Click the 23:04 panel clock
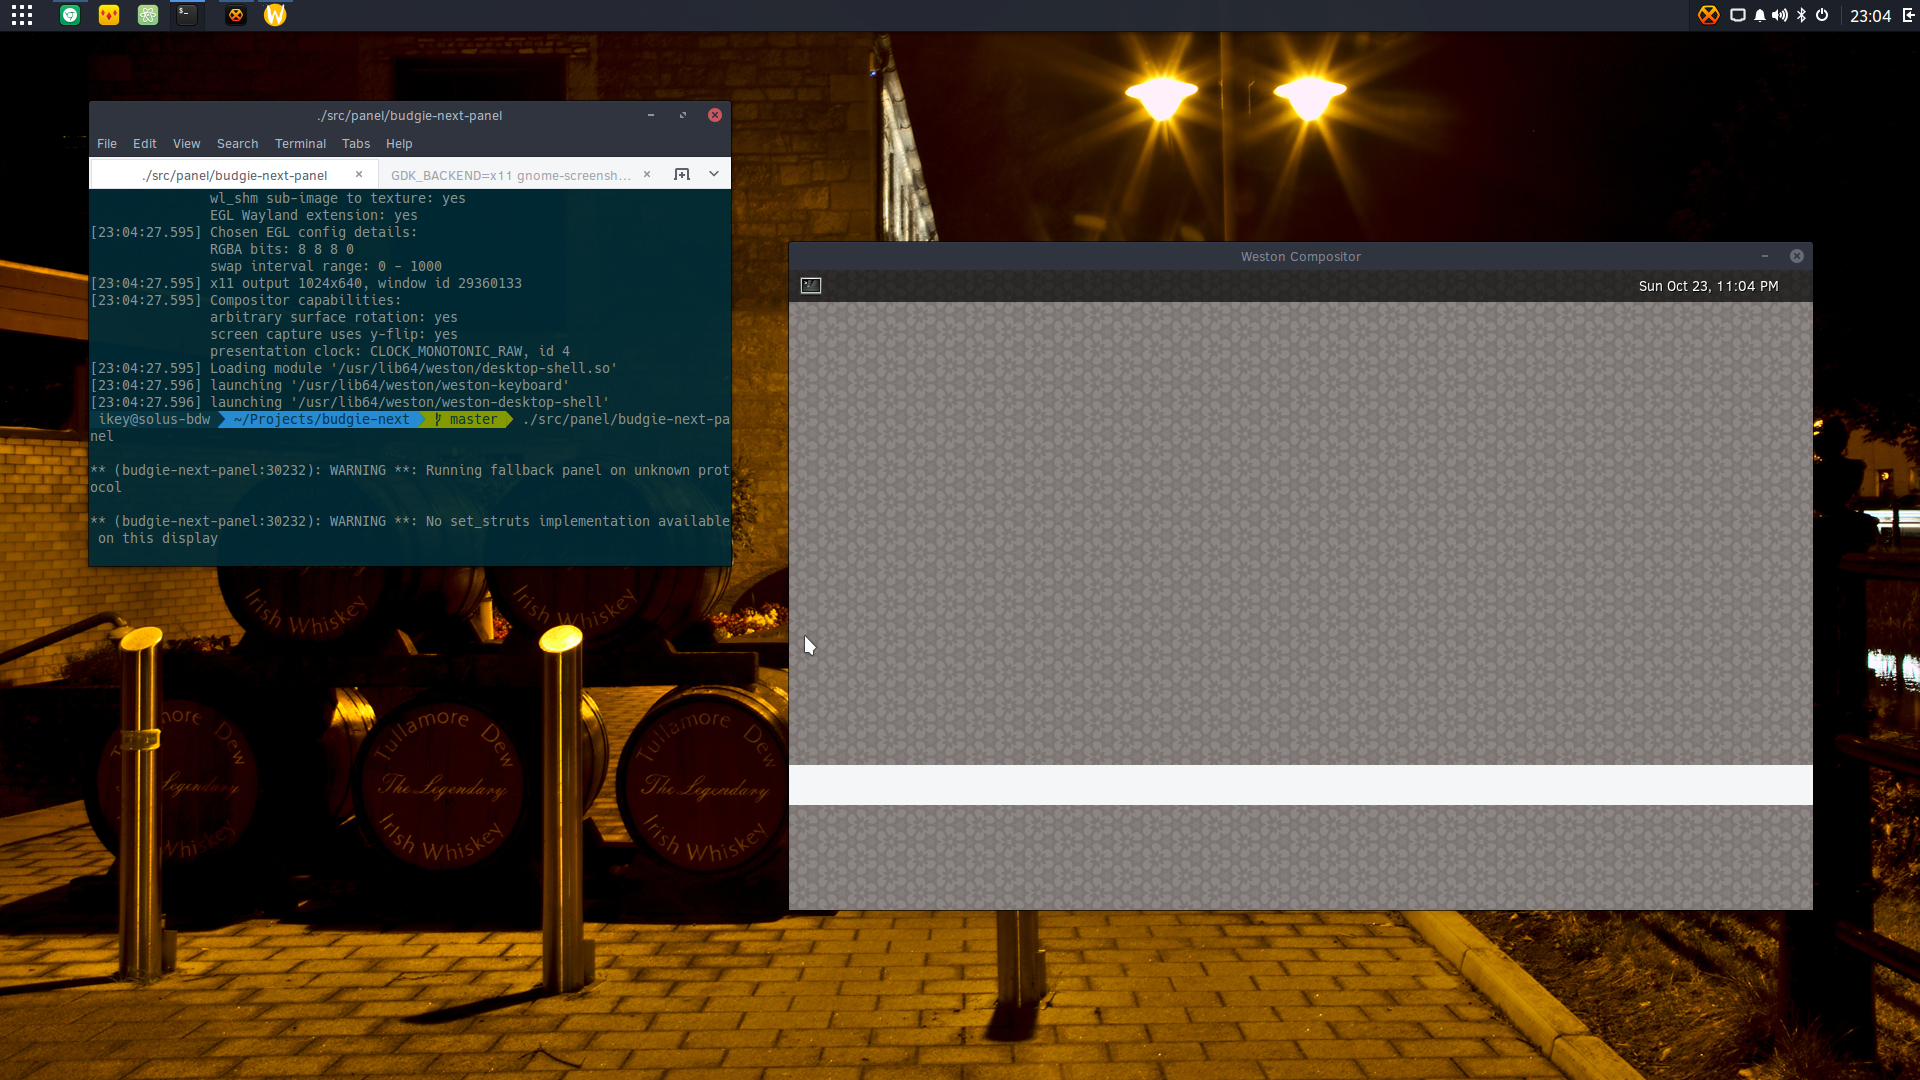Viewport: 1920px width, 1080px height. point(1870,16)
